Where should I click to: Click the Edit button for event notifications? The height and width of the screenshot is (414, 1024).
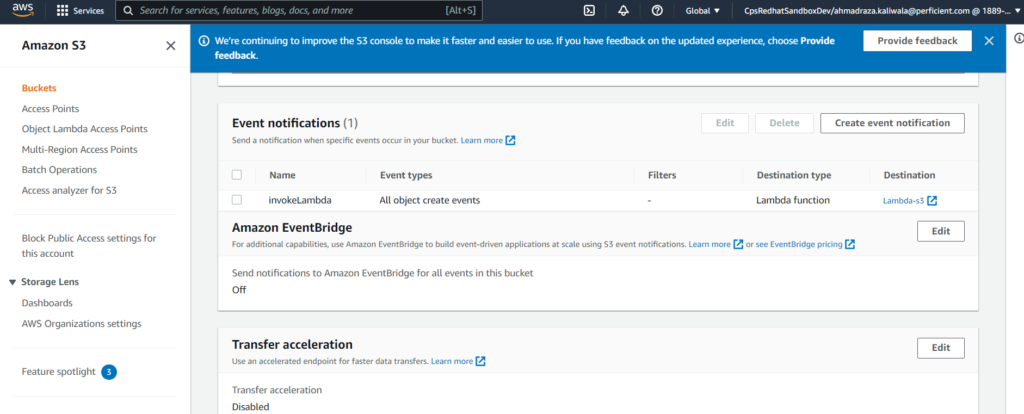[x=725, y=123]
